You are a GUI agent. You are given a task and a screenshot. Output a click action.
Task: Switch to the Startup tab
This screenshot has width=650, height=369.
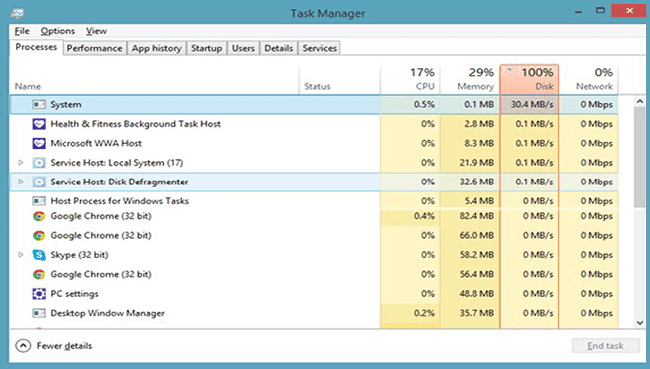(x=206, y=48)
